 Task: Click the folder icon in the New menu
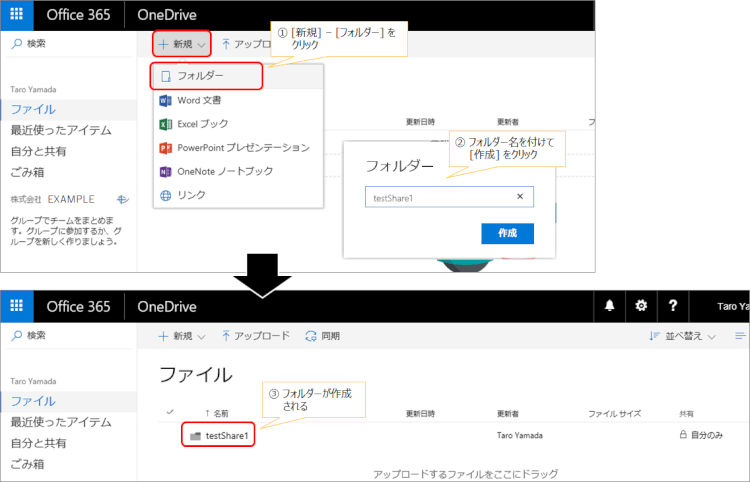tap(165, 76)
